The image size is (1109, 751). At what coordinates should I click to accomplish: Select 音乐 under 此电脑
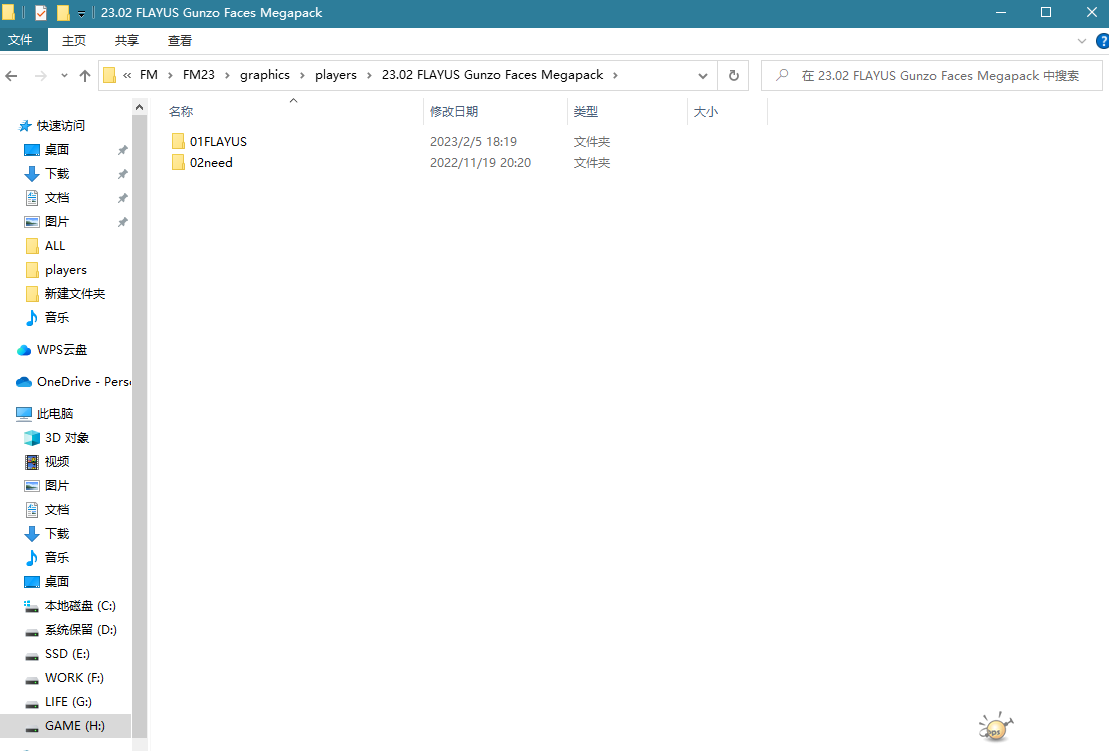pos(57,558)
